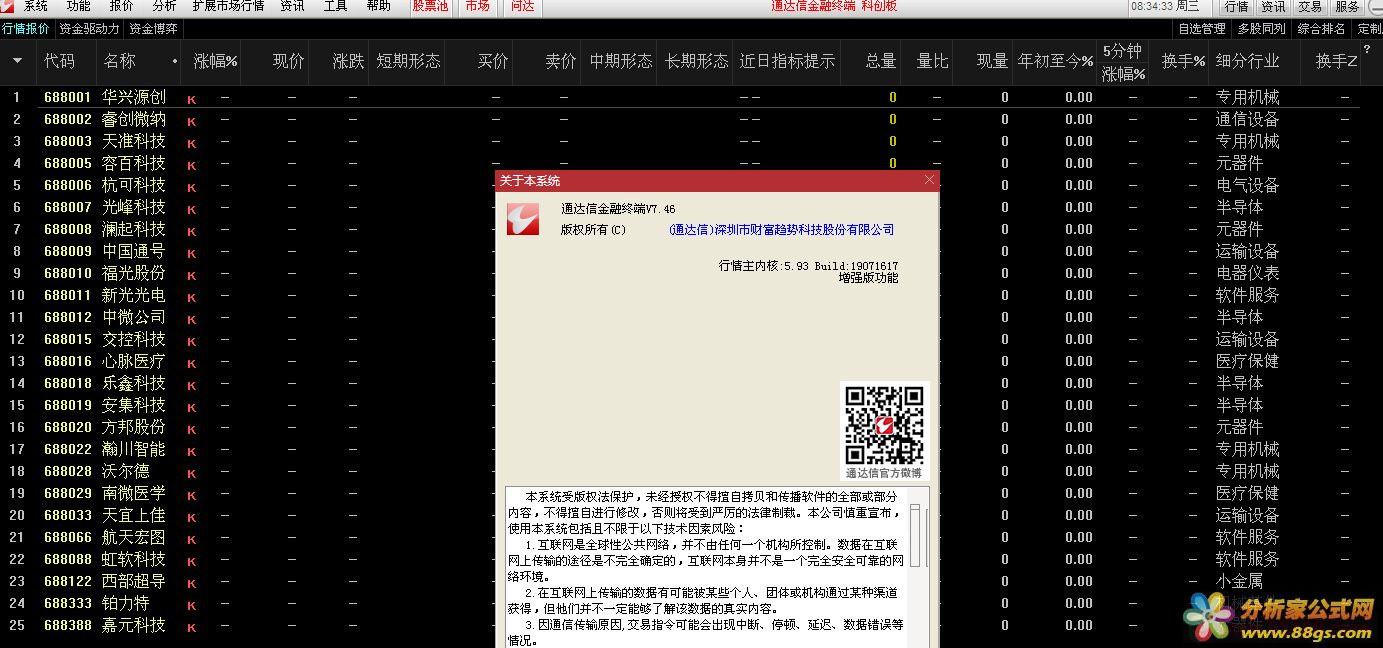Open 综合排名 in the sub toolbar
This screenshot has height=648, width=1383.
click(x=1322, y=29)
